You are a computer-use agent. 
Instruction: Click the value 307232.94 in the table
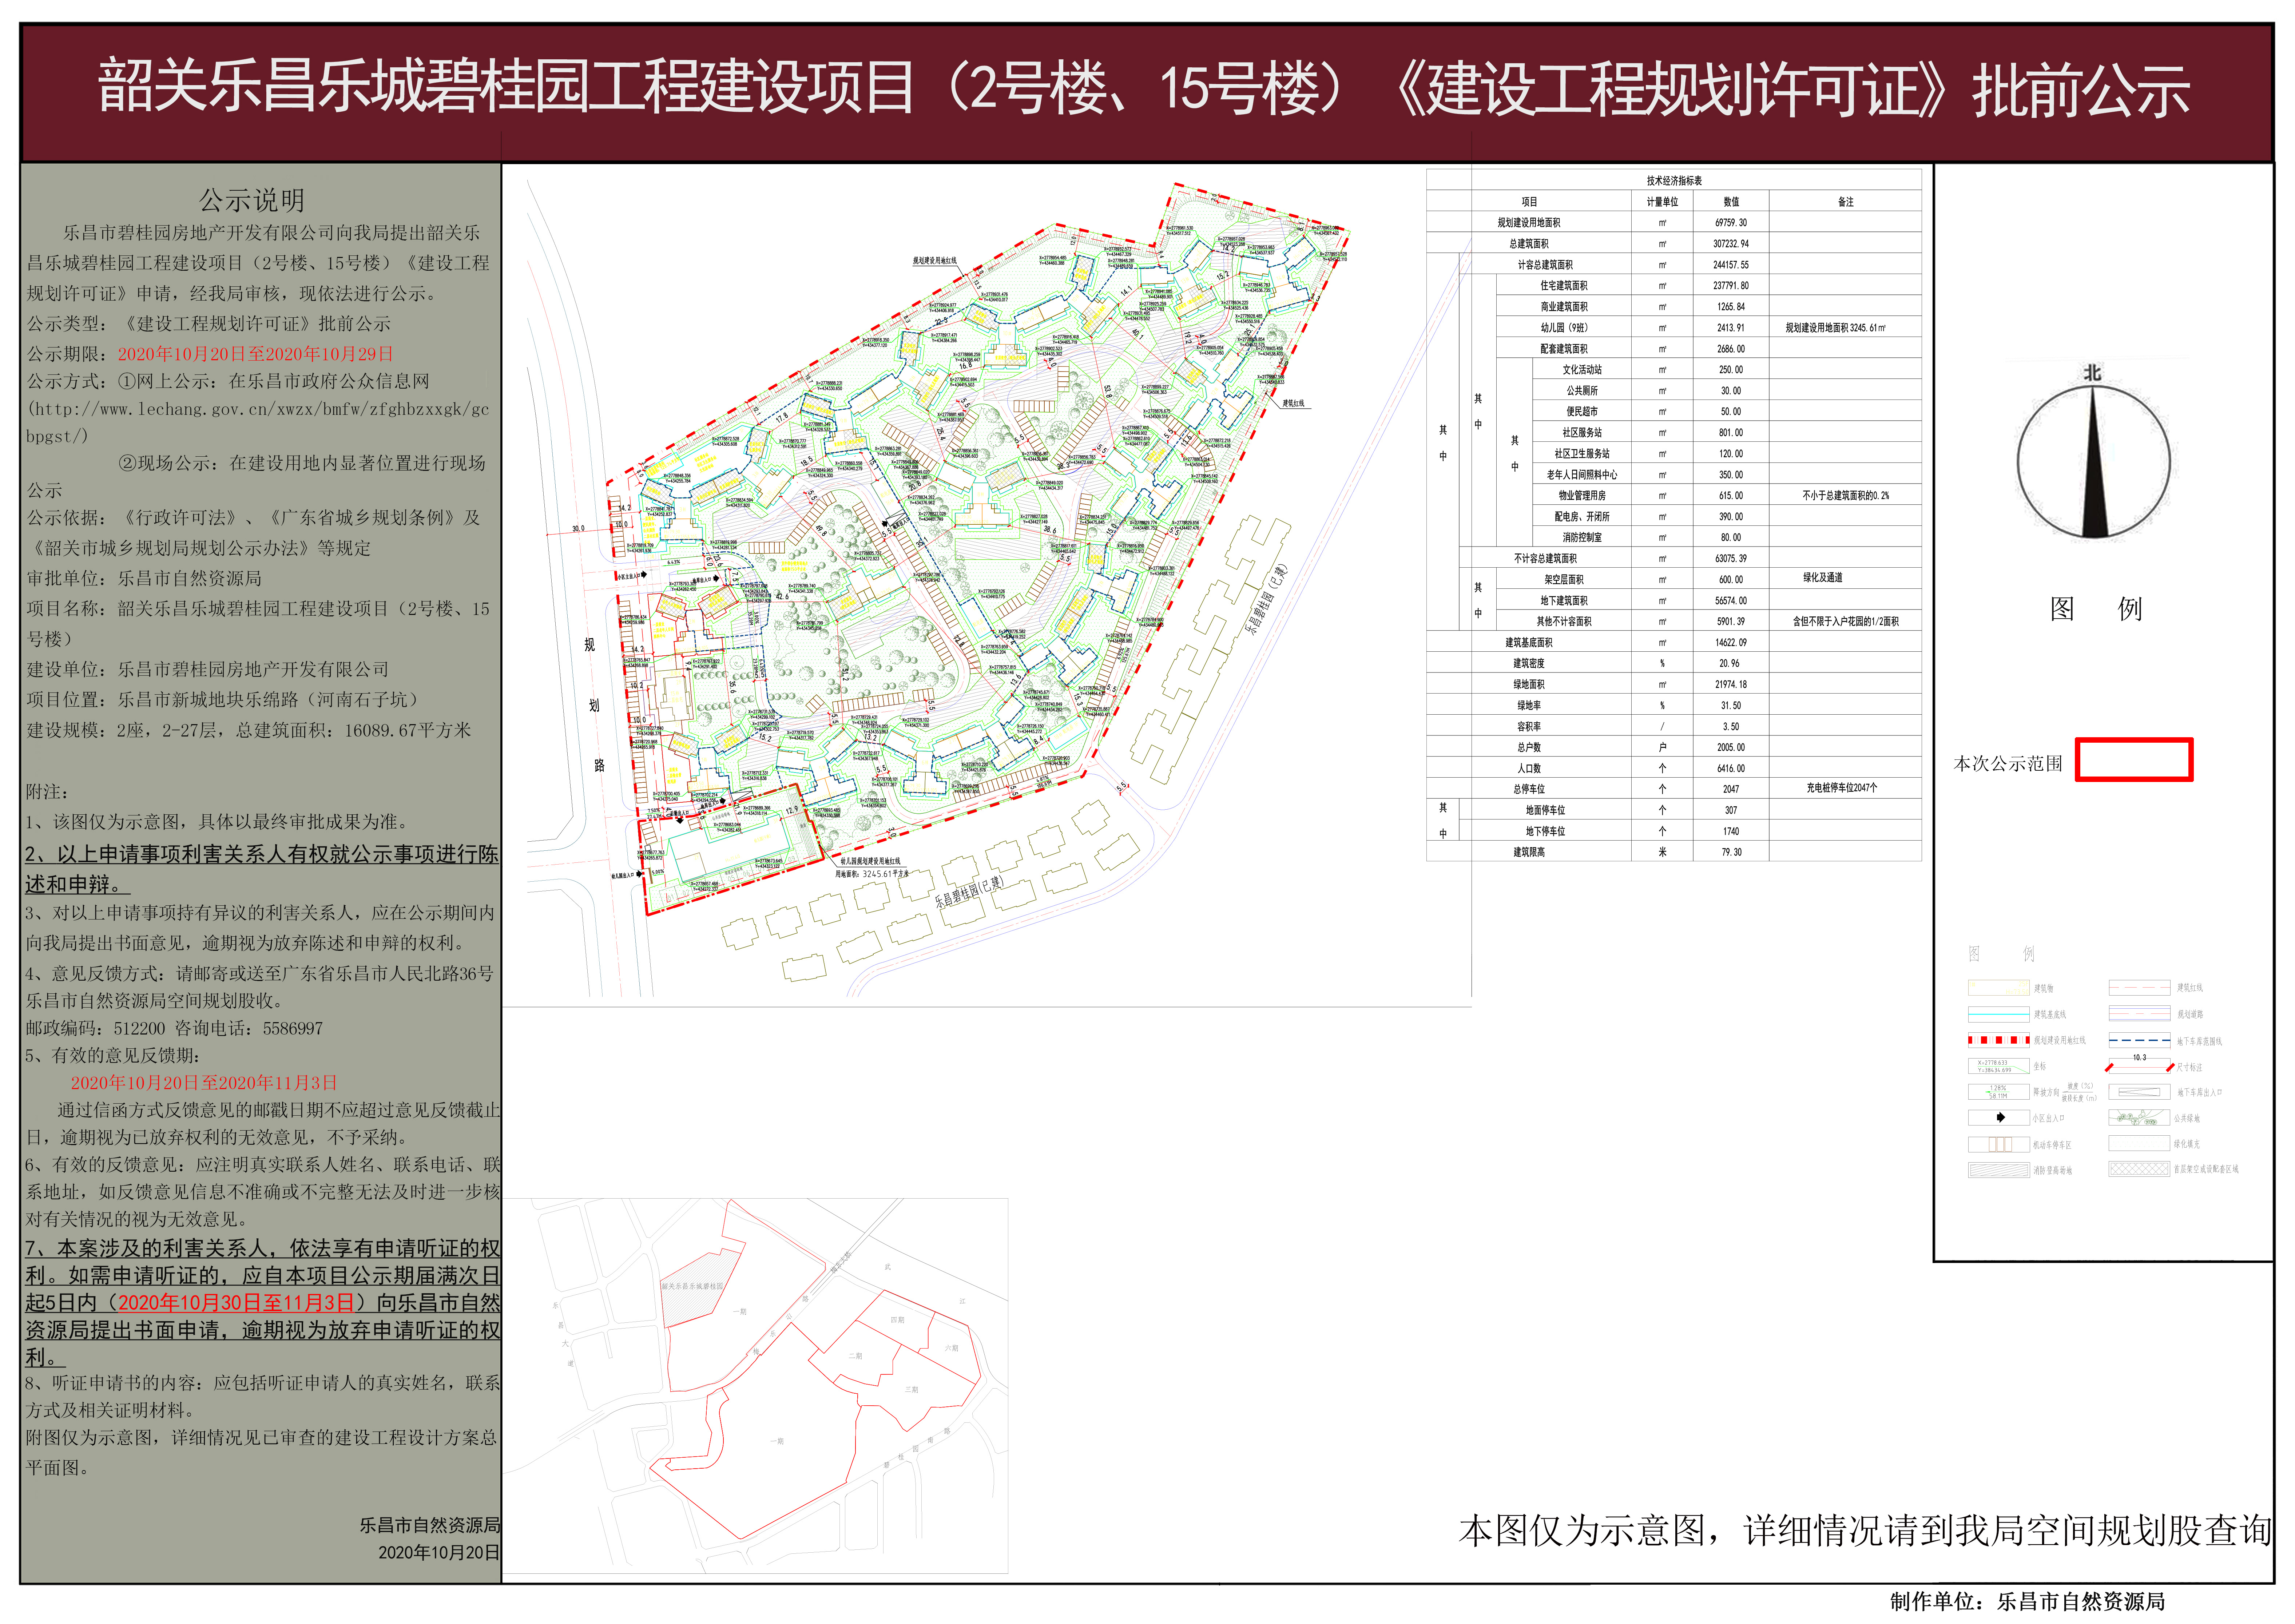tap(1731, 244)
